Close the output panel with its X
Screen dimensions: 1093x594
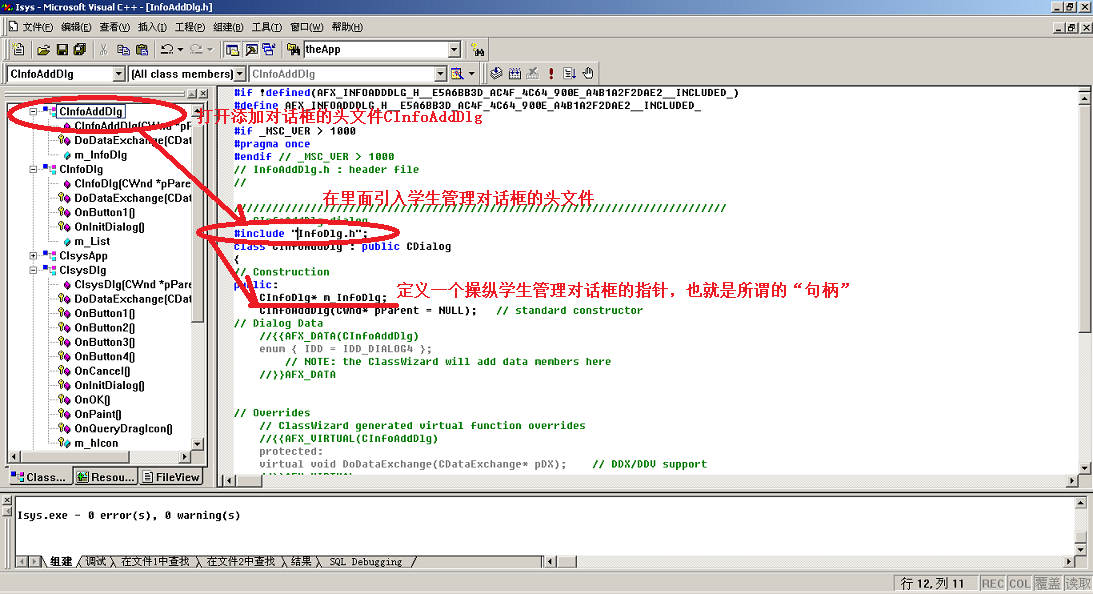(x=6, y=501)
